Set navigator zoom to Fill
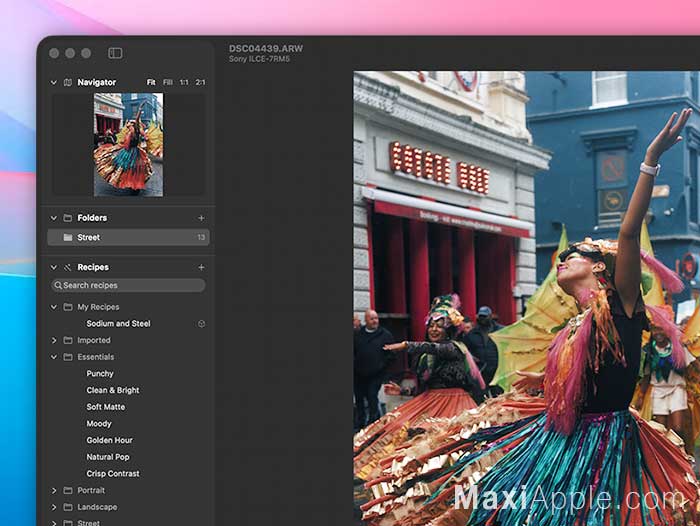 coord(168,82)
